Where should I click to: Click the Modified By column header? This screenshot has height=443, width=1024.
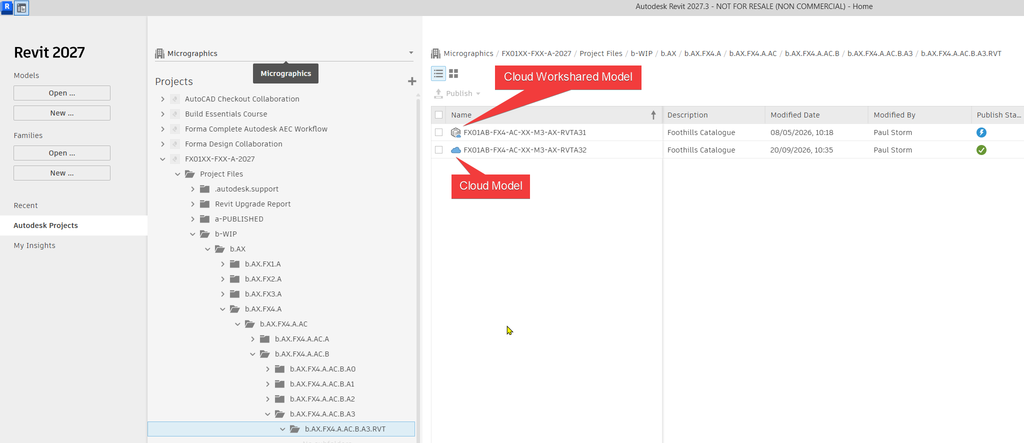coord(920,115)
